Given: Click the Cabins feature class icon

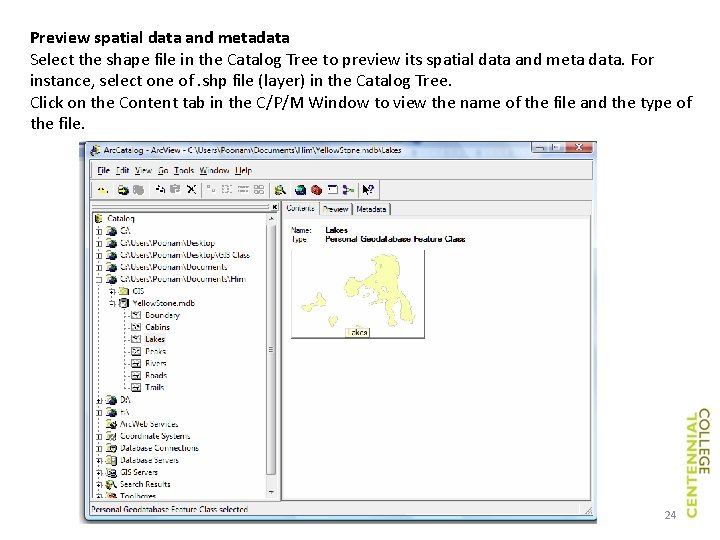Looking at the screenshot, I should [x=136, y=327].
